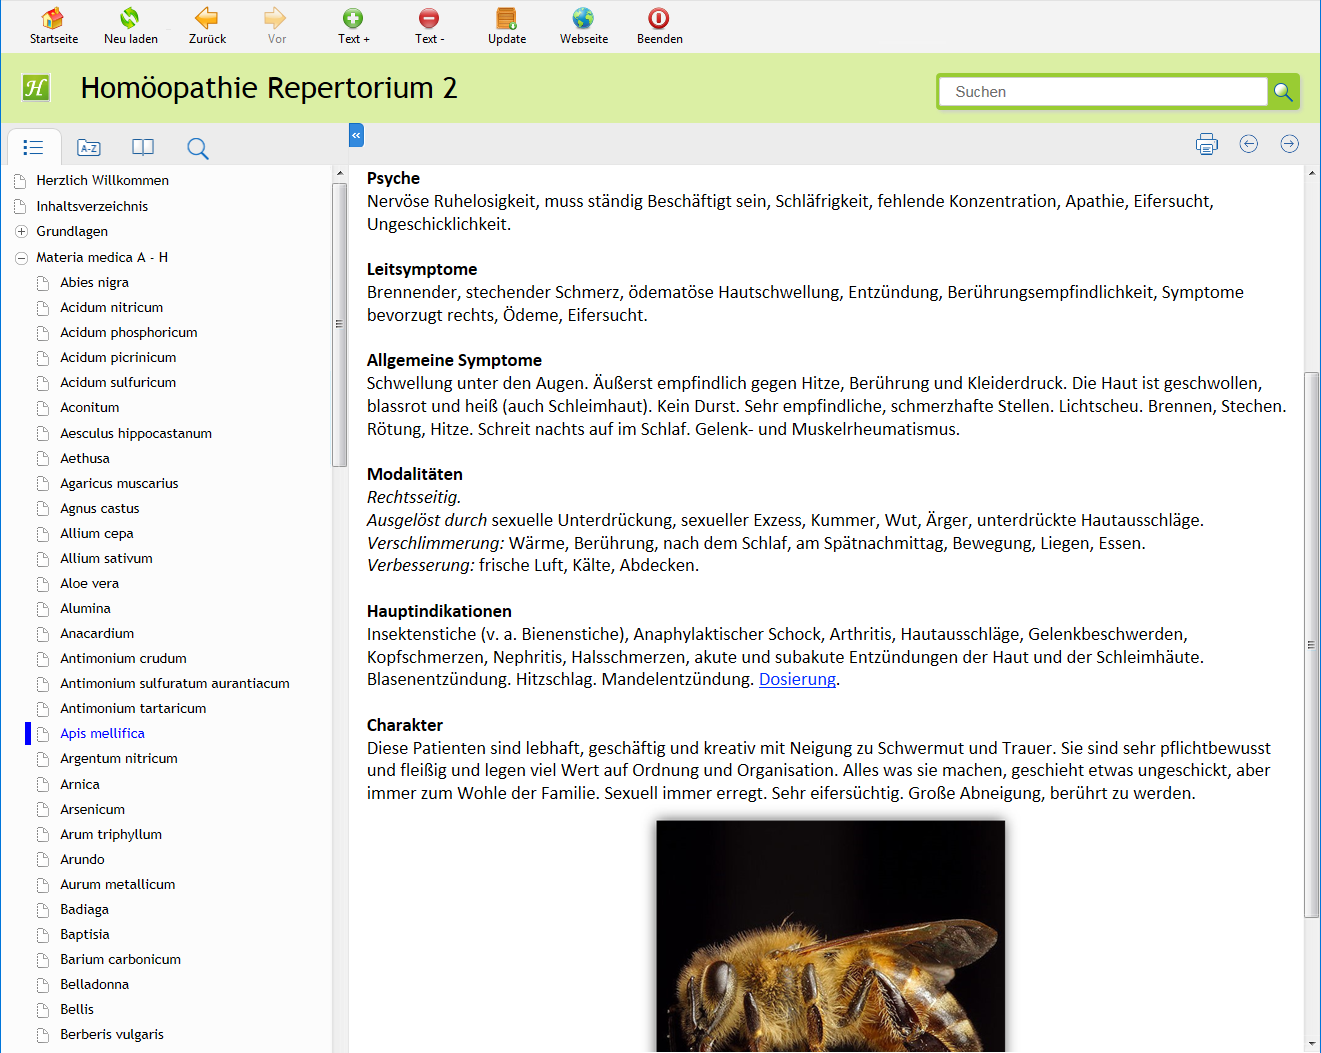This screenshot has width=1321, height=1053.
Task: Expand the Grundlagen tree node
Action: [x=21, y=231]
